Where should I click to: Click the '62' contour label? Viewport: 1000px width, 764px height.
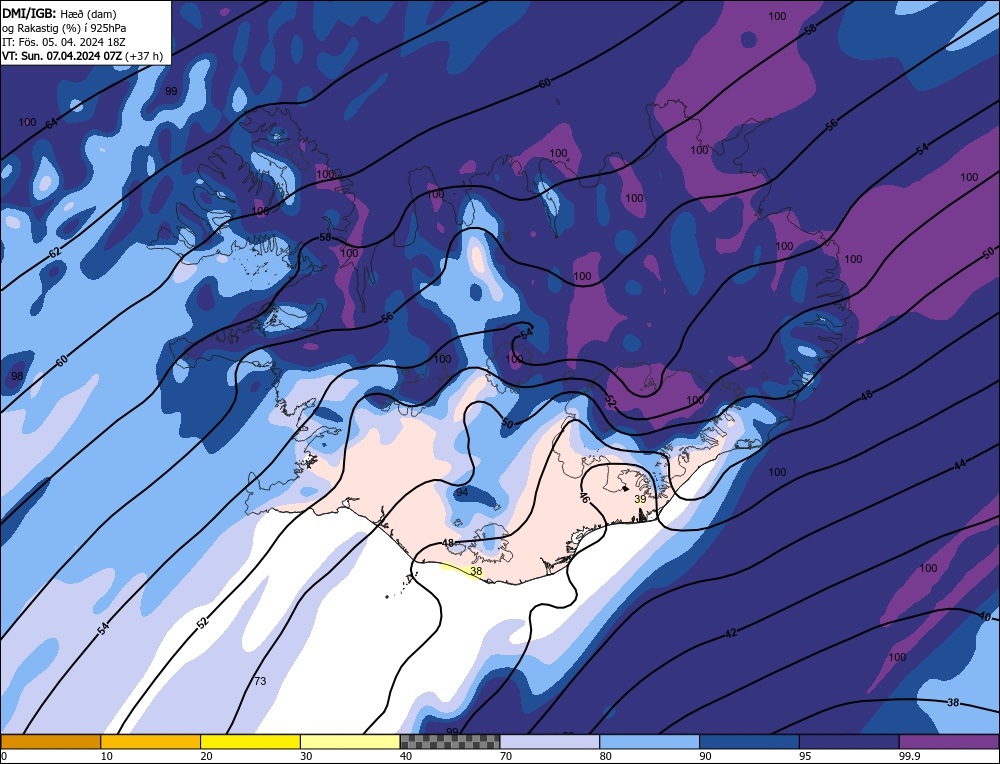(55, 252)
